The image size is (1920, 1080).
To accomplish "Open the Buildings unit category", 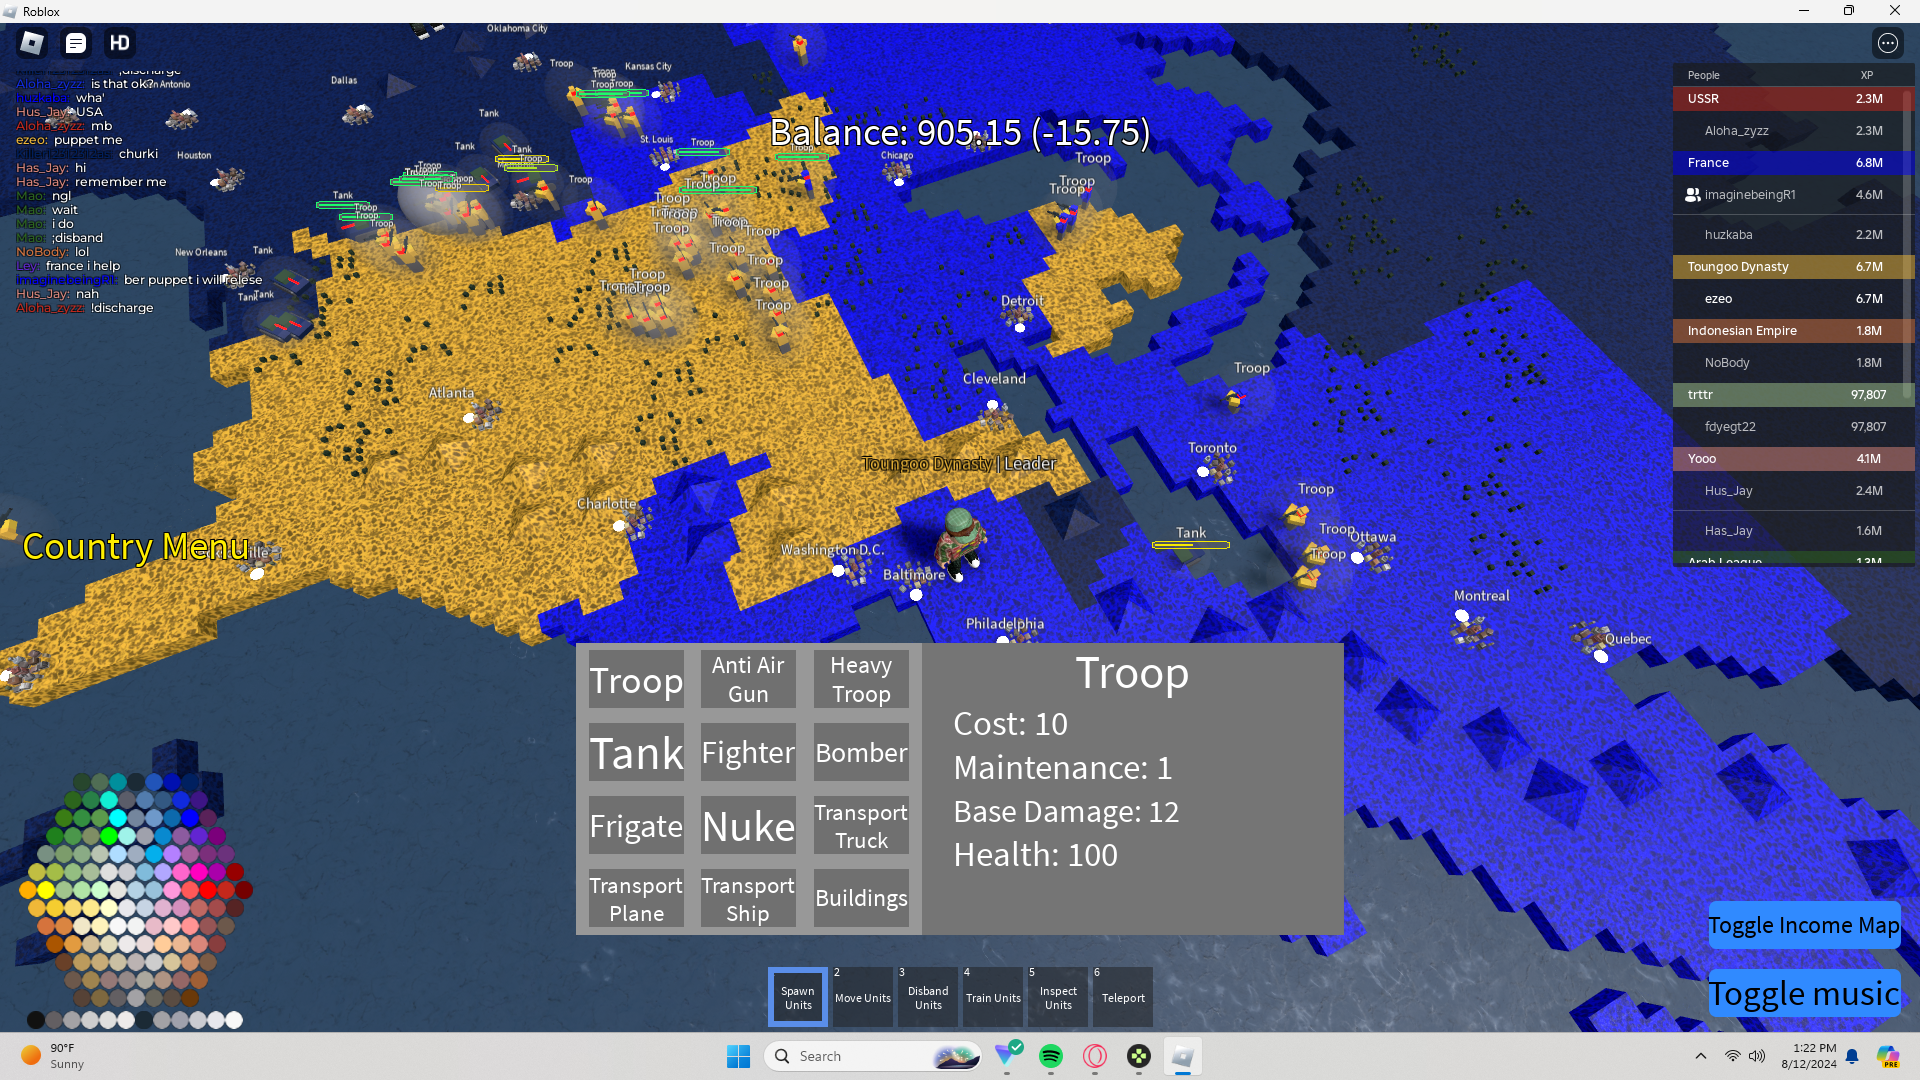I will click(861, 898).
